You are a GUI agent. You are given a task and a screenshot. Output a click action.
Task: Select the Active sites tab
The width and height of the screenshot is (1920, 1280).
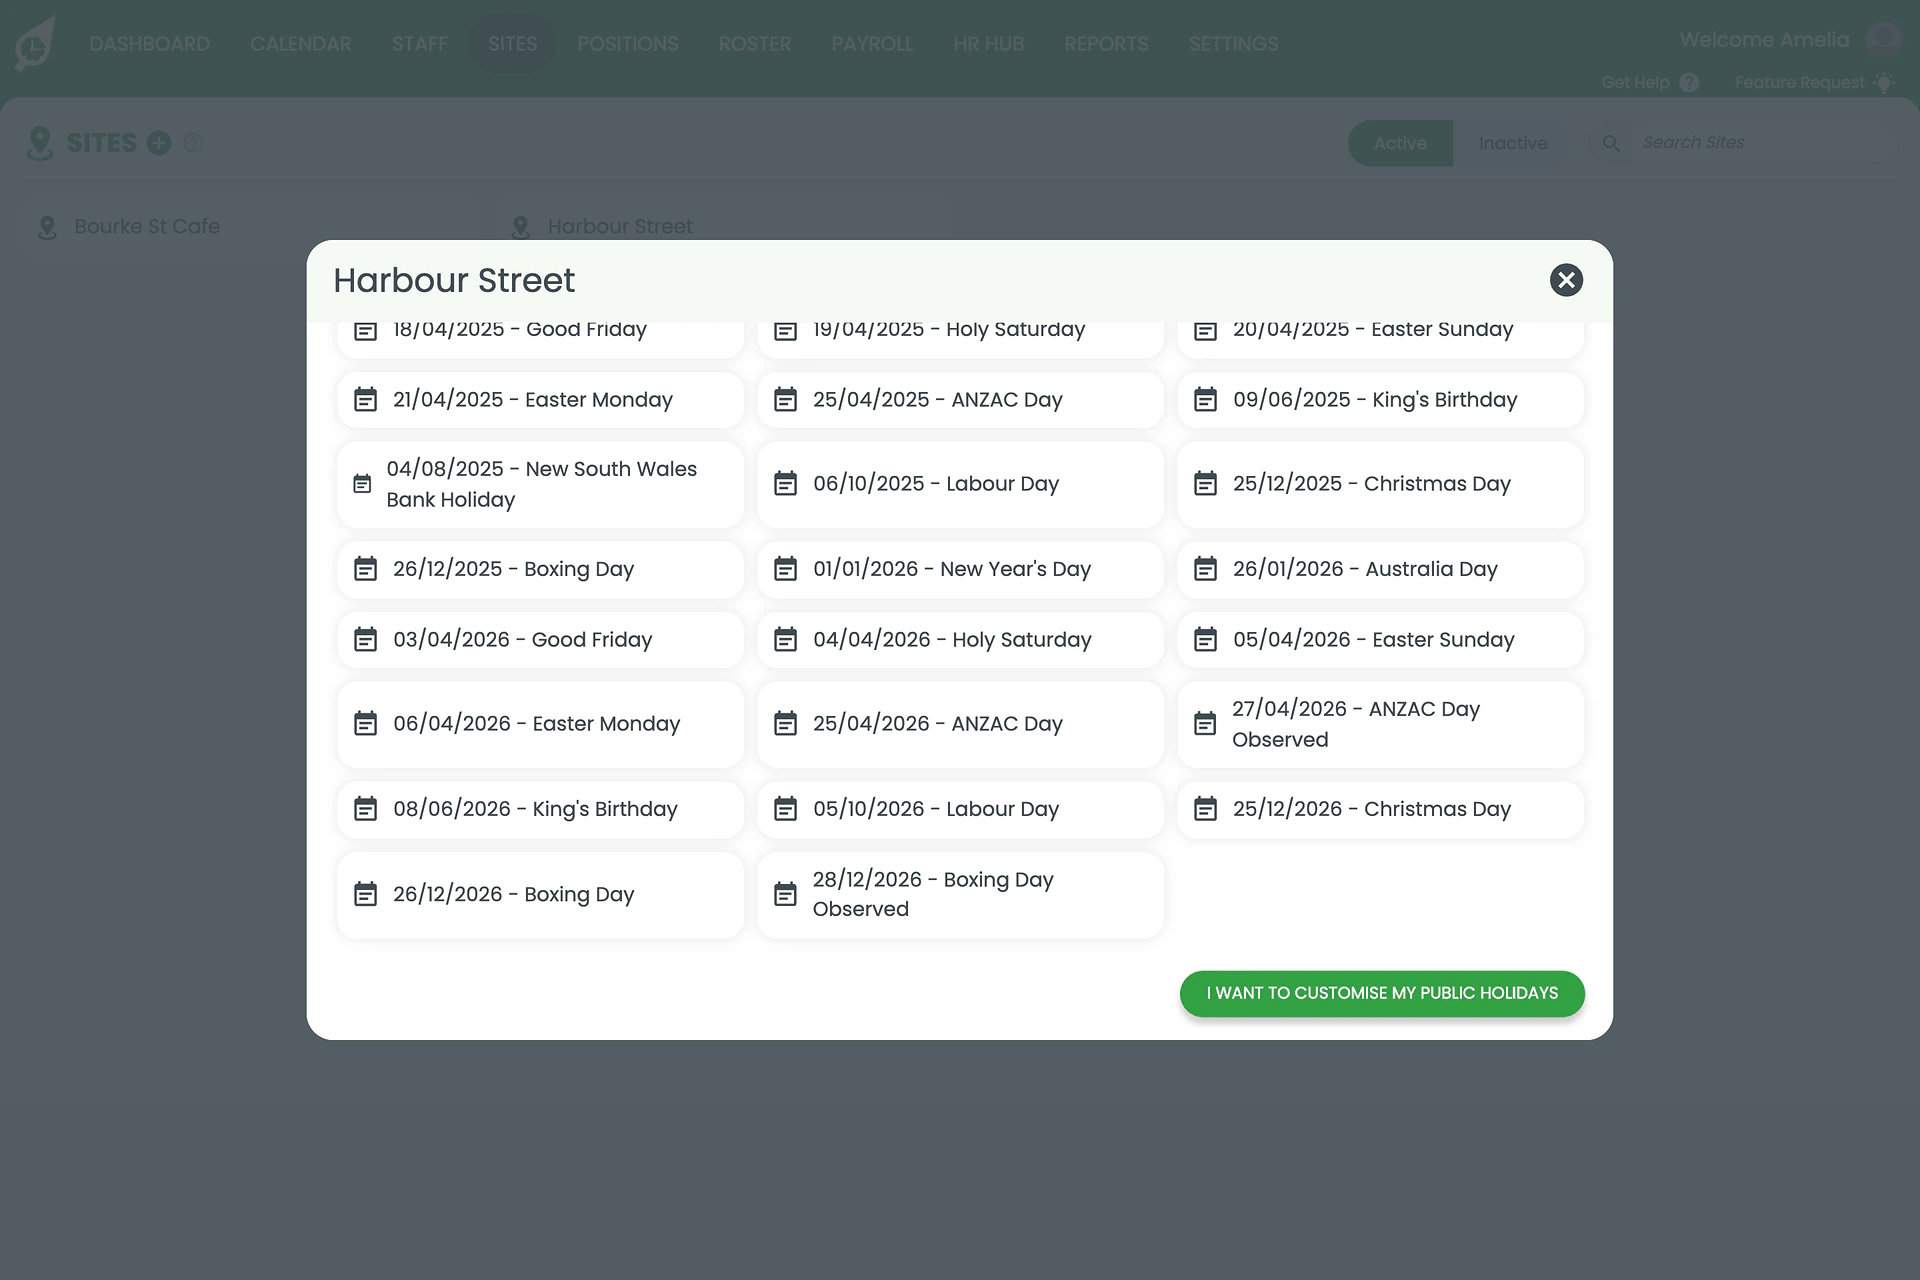(x=1400, y=143)
